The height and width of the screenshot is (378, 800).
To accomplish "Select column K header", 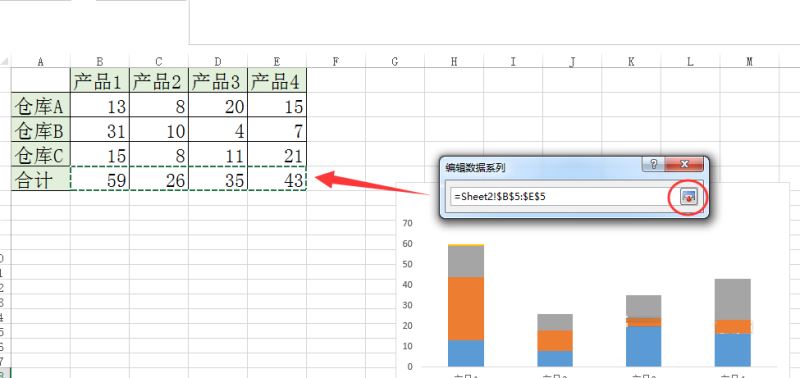I will [x=631, y=62].
